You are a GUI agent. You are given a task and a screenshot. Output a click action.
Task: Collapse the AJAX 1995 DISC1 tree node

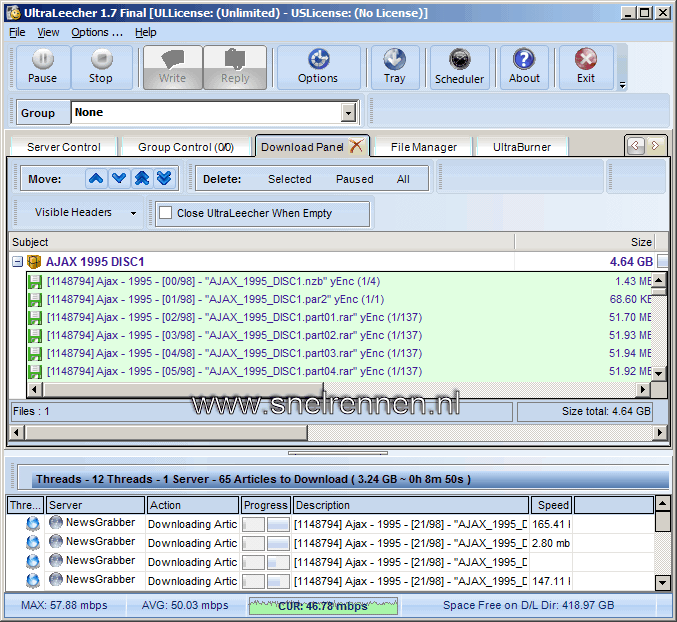17,262
